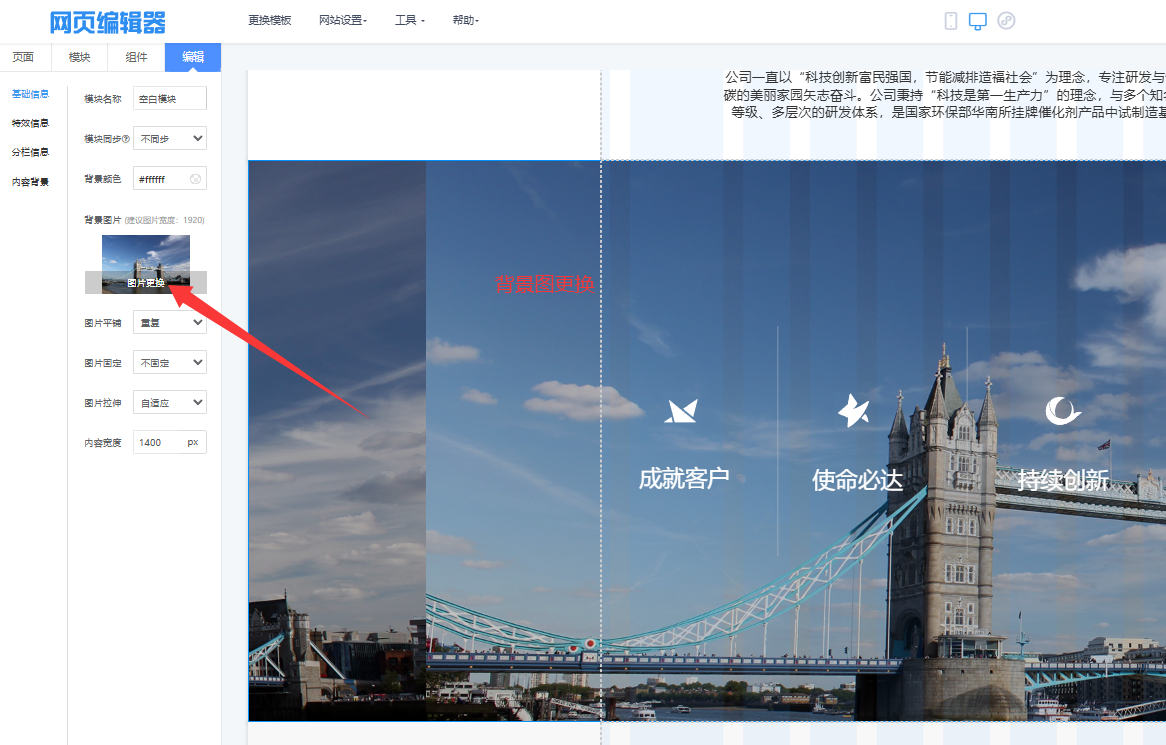This screenshot has width=1166, height=745.
Task: Switch to the 模块 tab
Action: [80, 57]
